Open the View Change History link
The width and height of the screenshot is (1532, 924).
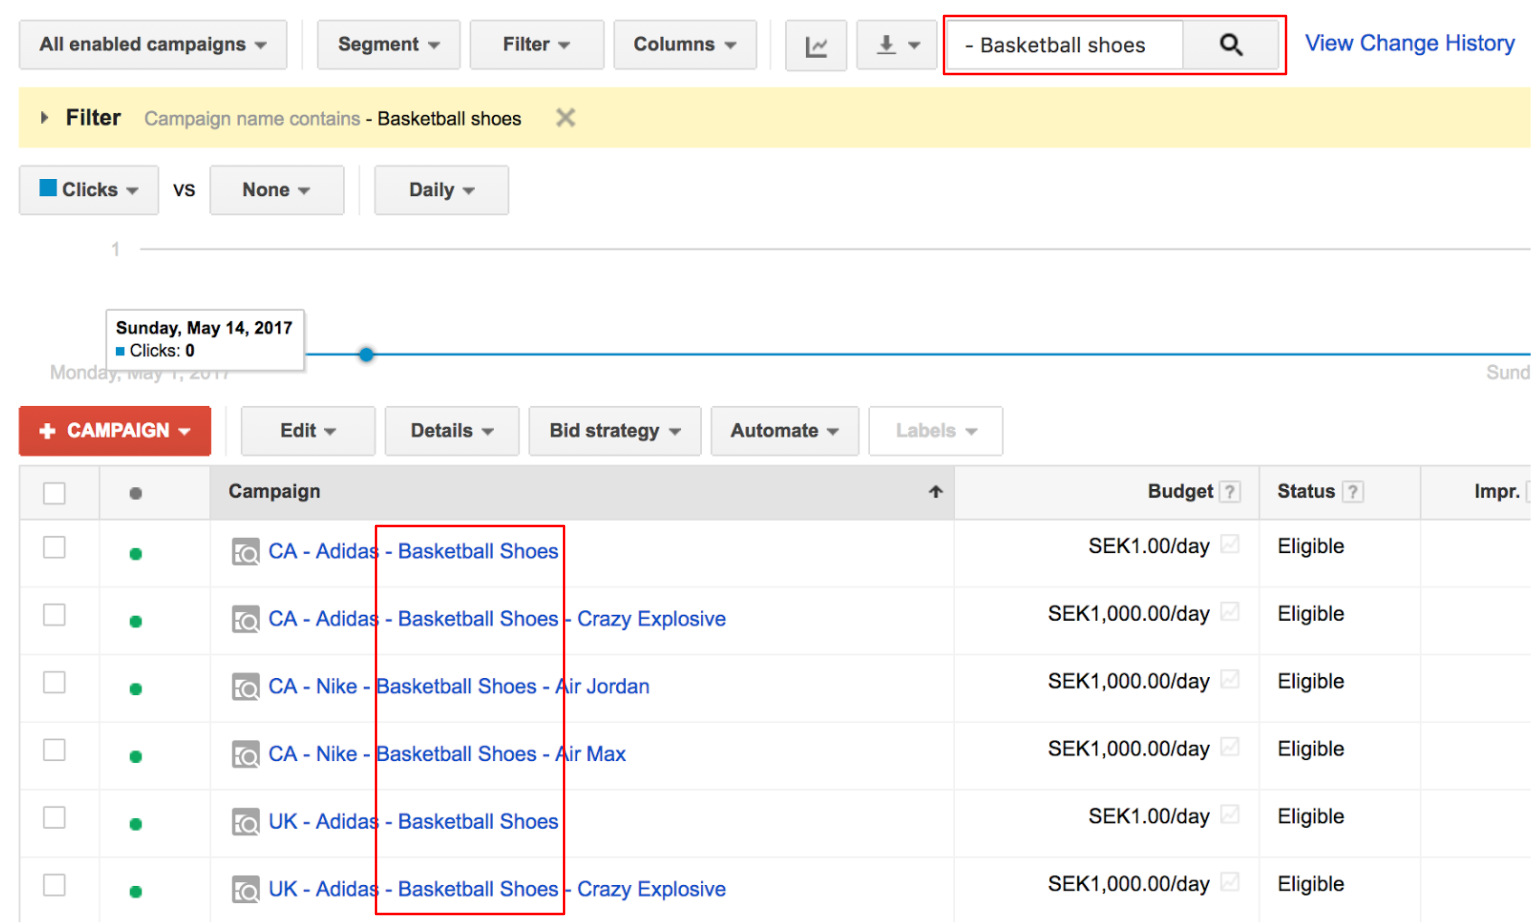click(x=1408, y=44)
